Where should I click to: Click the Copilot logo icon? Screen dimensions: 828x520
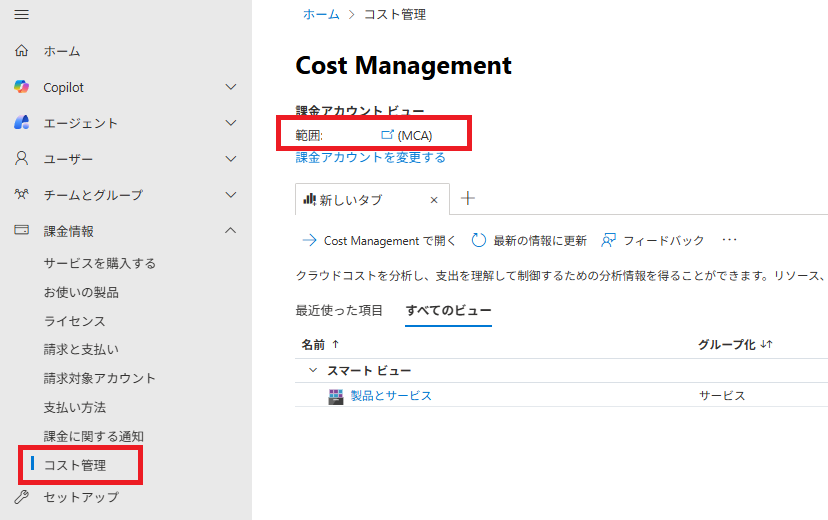(21, 87)
